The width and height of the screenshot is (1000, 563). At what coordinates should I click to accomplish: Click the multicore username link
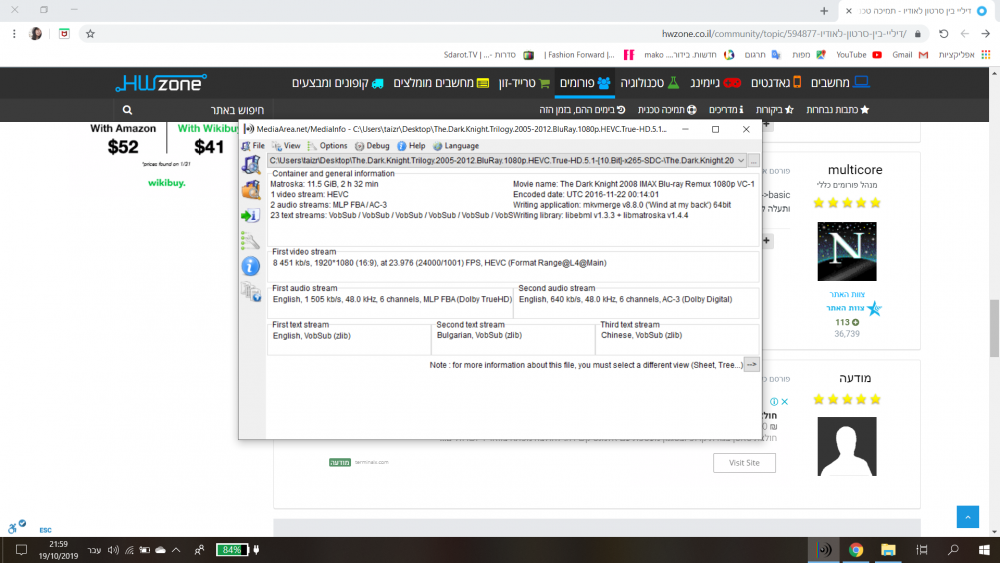point(855,170)
